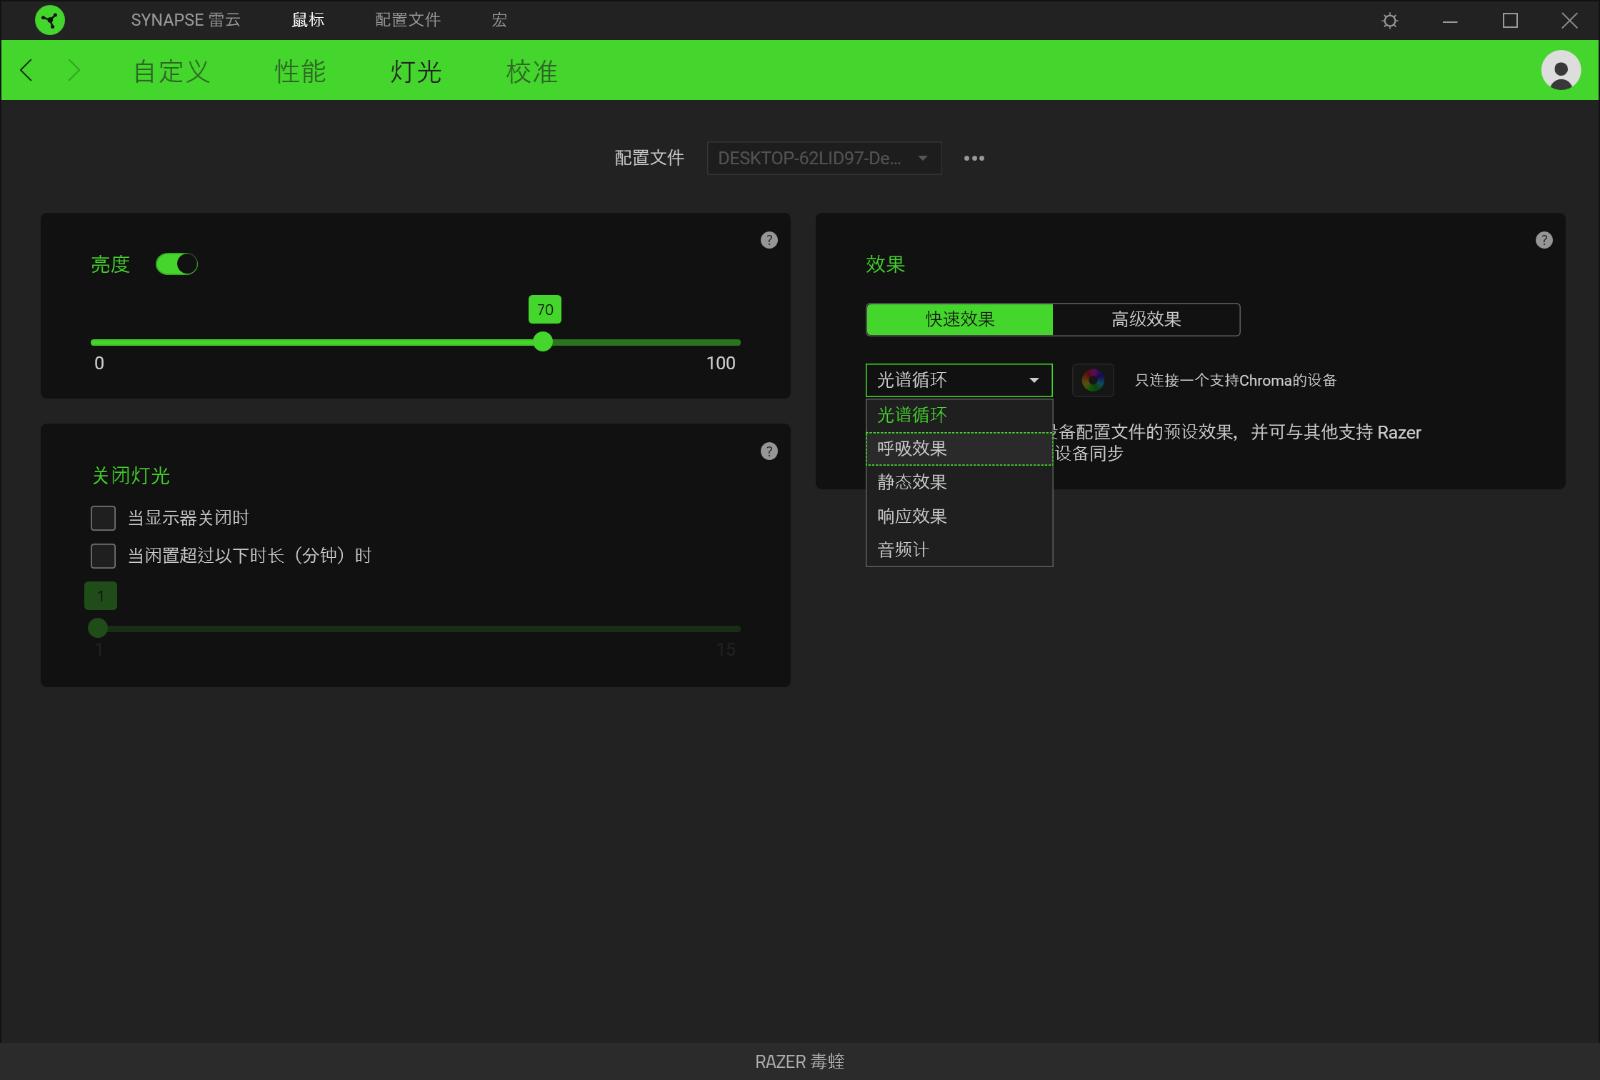
Task: Switch to the 性能 tab
Action: pos(300,71)
